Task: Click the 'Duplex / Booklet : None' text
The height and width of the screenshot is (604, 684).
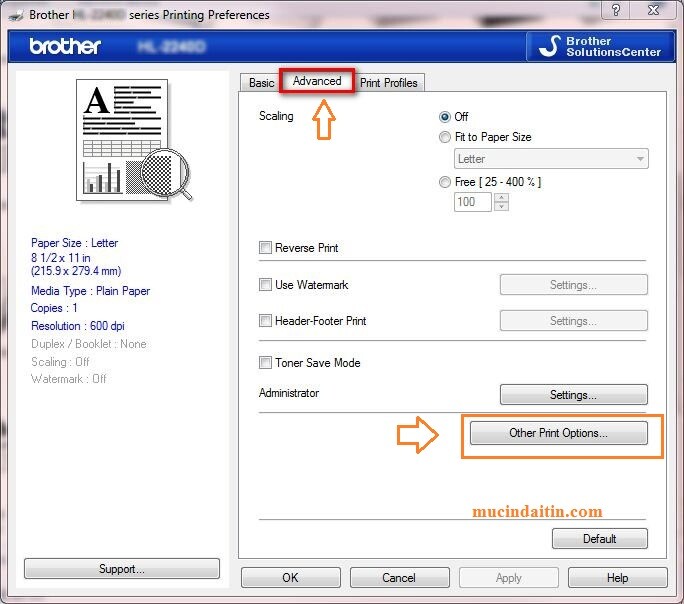Action: pos(89,344)
